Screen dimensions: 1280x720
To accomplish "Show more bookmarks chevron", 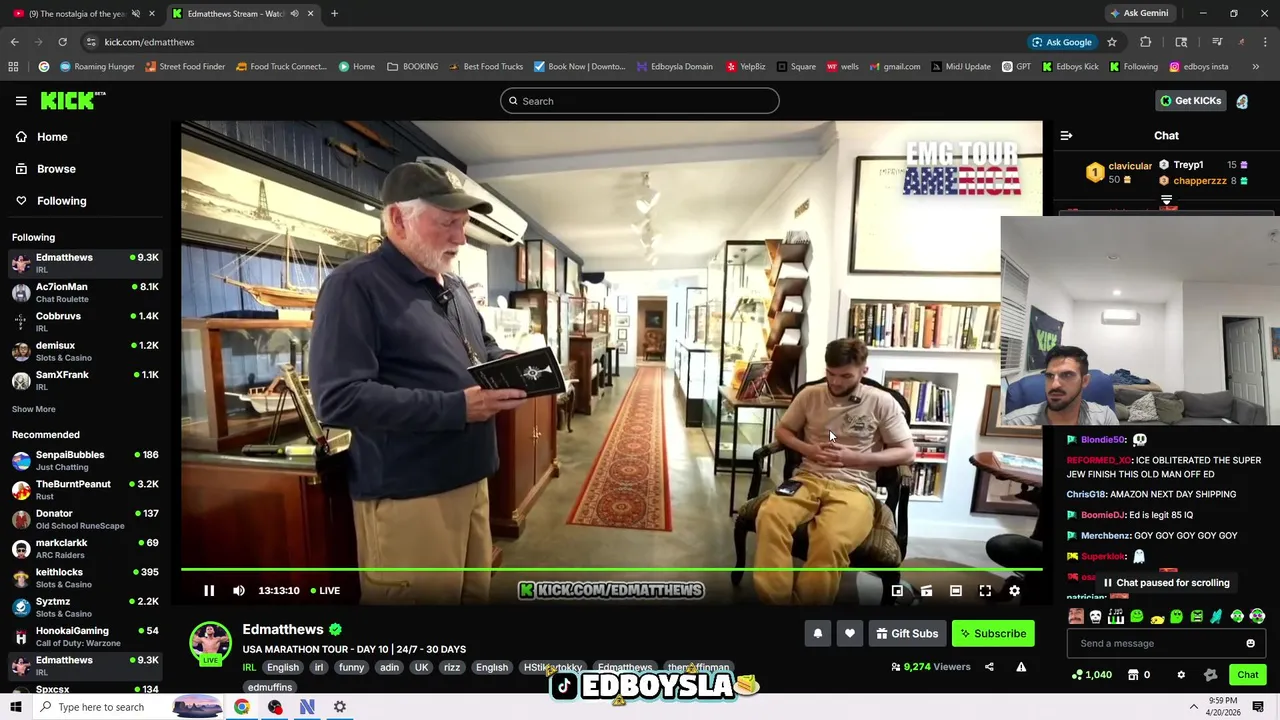I will click(x=1255, y=67).
